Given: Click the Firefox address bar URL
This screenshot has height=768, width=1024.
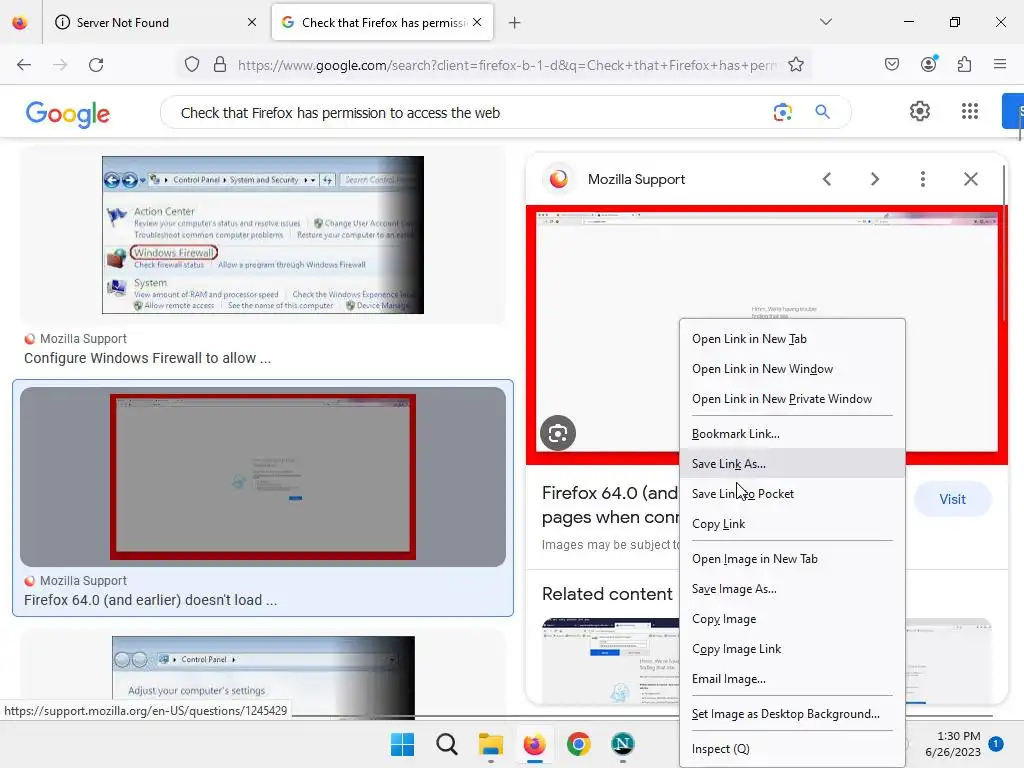Looking at the screenshot, I should point(507,65).
